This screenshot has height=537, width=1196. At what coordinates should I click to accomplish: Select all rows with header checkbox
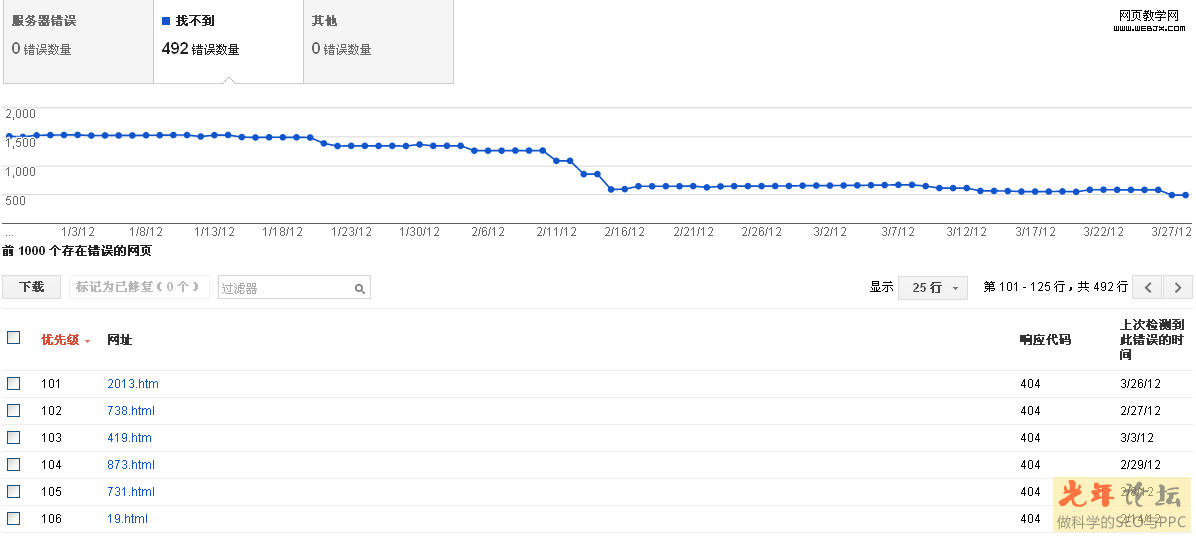click(x=14, y=338)
